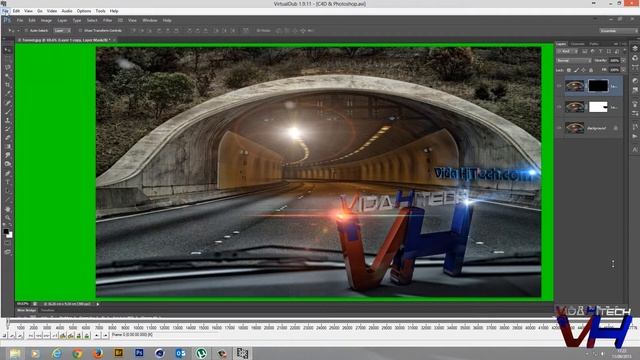Open the Normal blend mode dropdown

click(x=573, y=60)
